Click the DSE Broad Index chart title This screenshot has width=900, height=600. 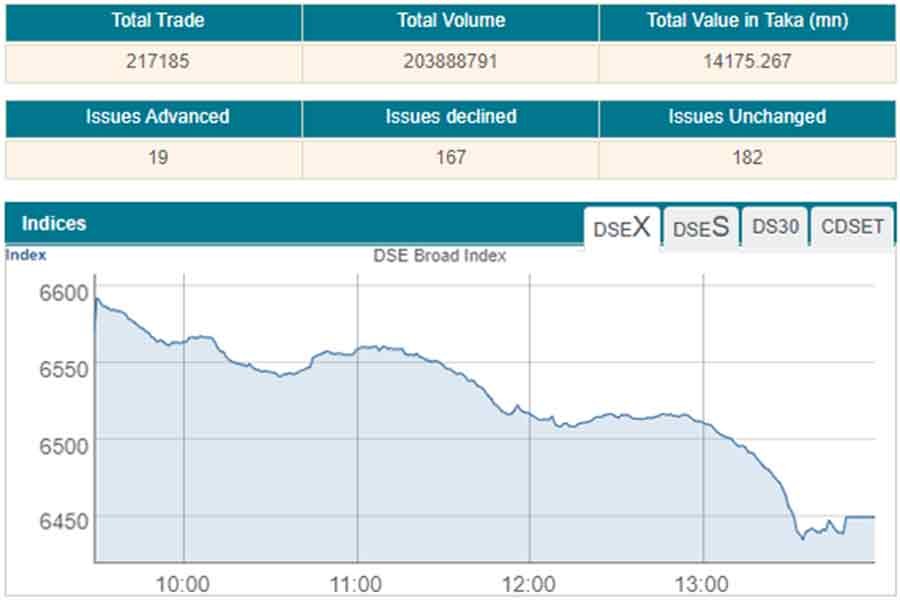440,255
